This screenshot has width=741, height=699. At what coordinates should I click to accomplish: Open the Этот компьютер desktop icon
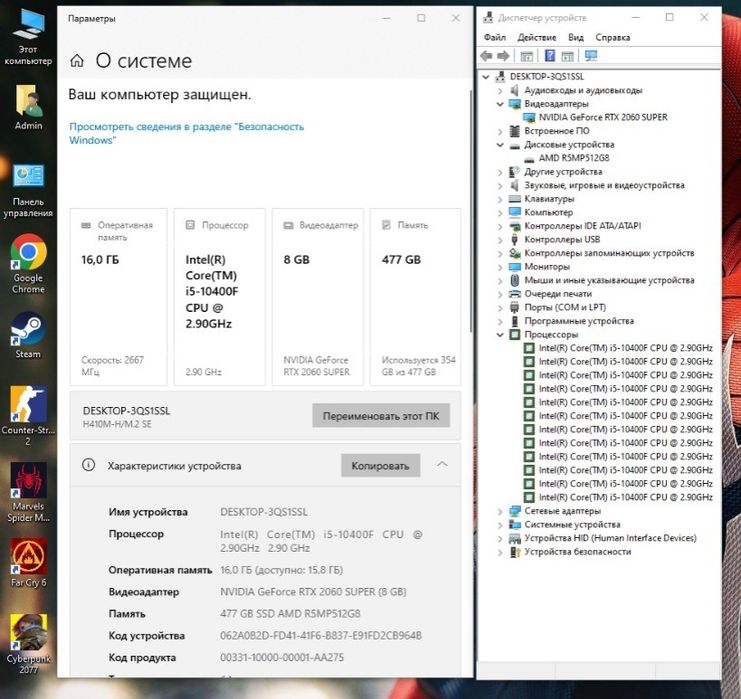(x=28, y=37)
